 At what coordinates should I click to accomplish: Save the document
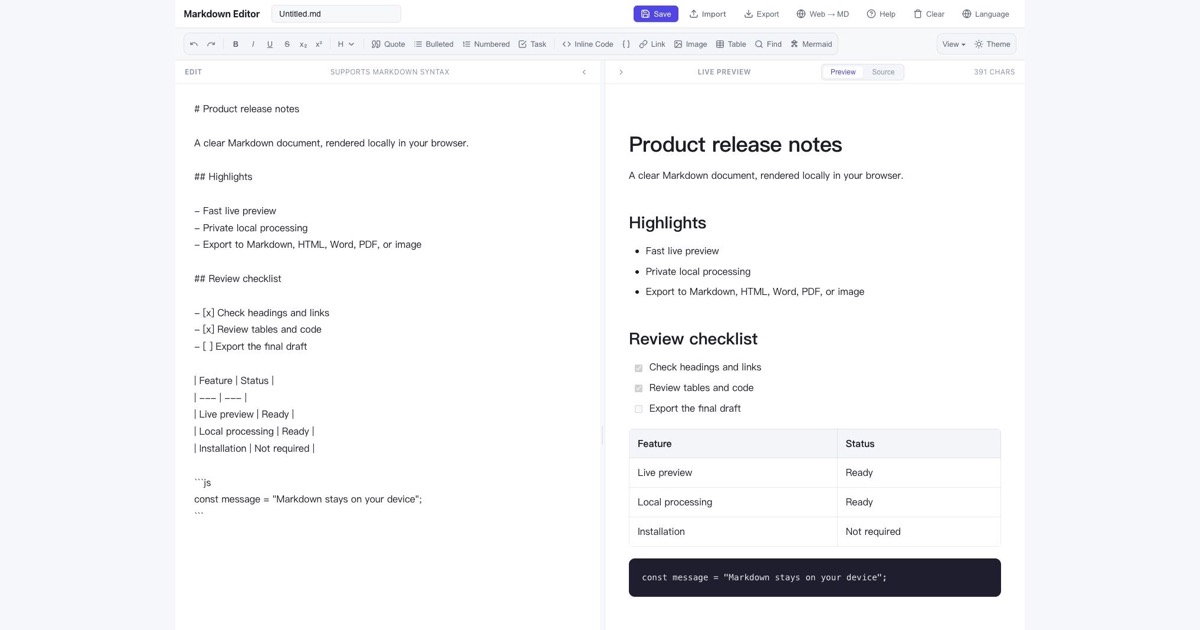pyautogui.click(x=656, y=14)
